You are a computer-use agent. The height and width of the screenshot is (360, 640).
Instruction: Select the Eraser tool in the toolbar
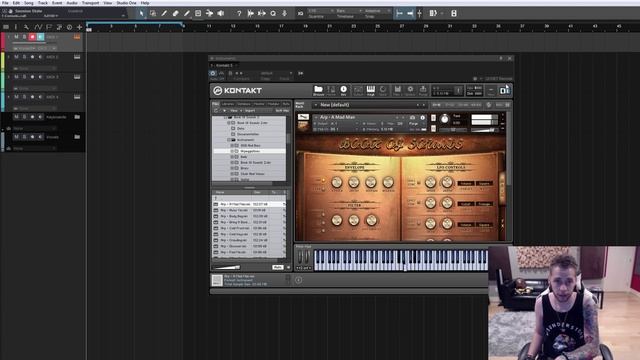(176, 13)
